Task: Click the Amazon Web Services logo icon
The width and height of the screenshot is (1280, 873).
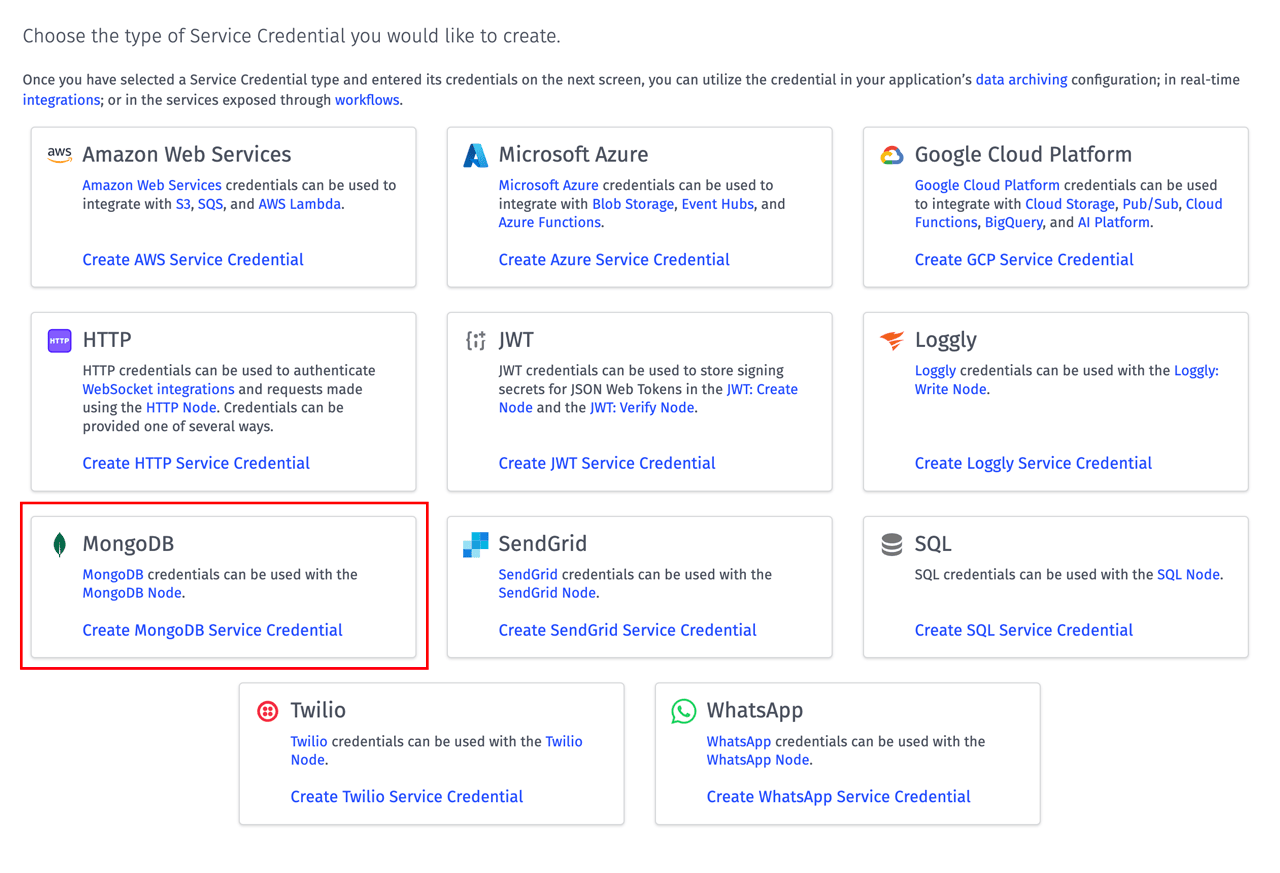Action: coord(59,155)
